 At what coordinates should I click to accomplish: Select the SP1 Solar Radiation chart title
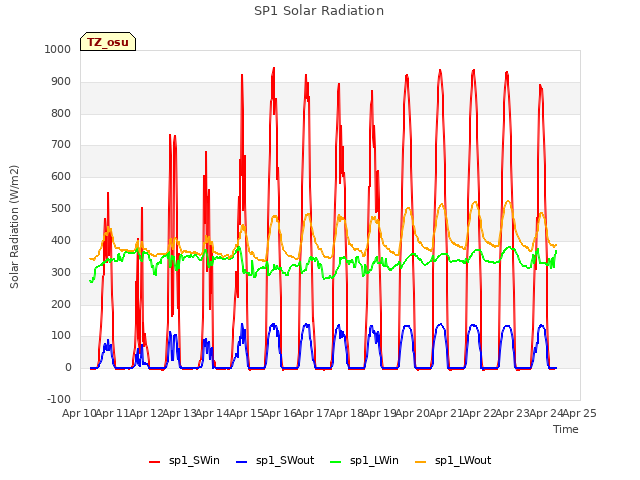(x=319, y=11)
